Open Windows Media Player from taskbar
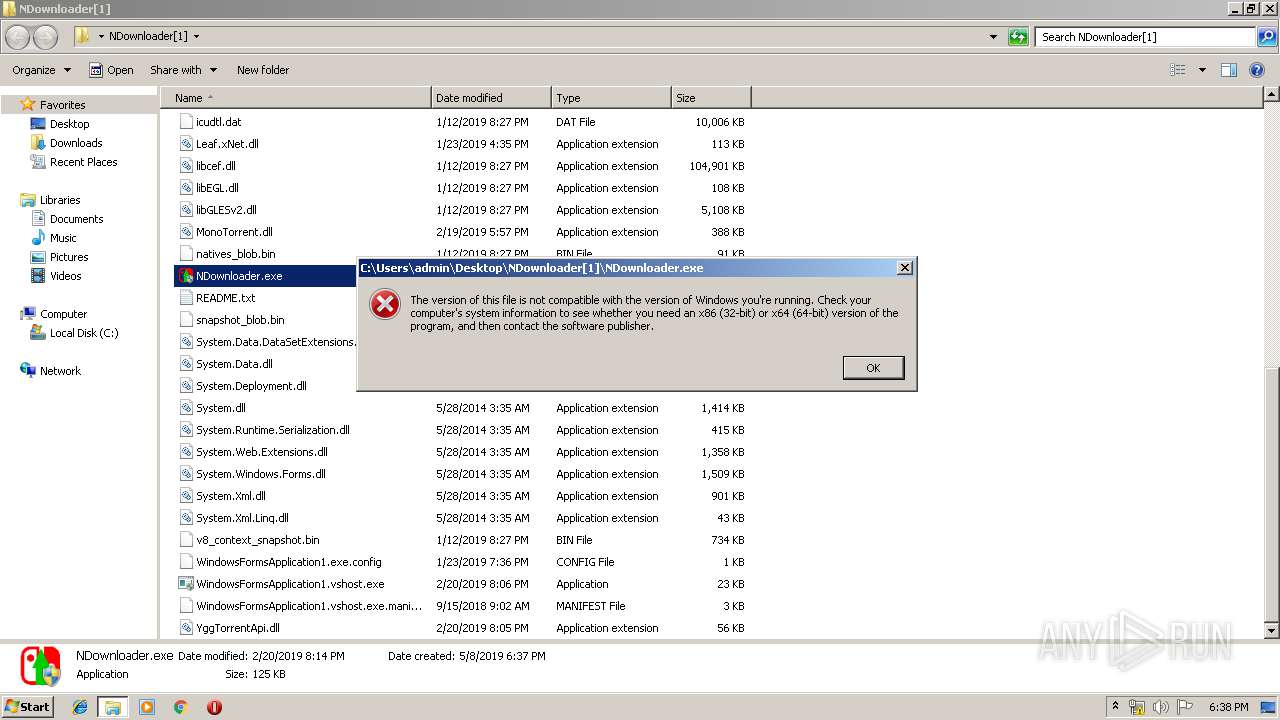The image size is (1280, 720). (x=147, y=707)
